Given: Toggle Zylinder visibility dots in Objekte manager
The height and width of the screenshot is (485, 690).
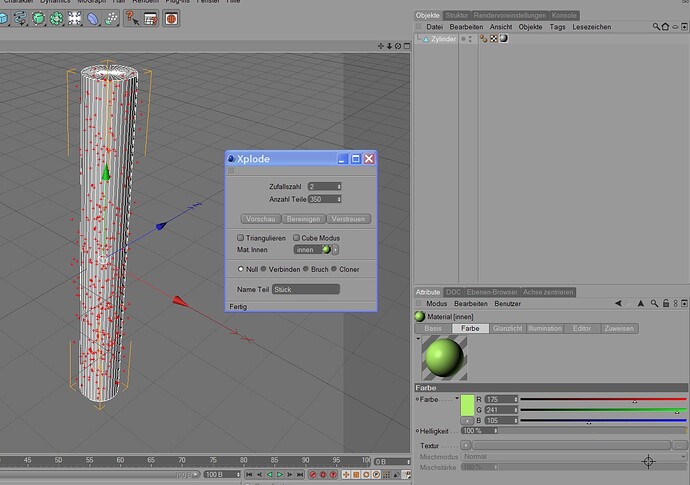Looking at the screenshot, I should (x=470, y=39).
